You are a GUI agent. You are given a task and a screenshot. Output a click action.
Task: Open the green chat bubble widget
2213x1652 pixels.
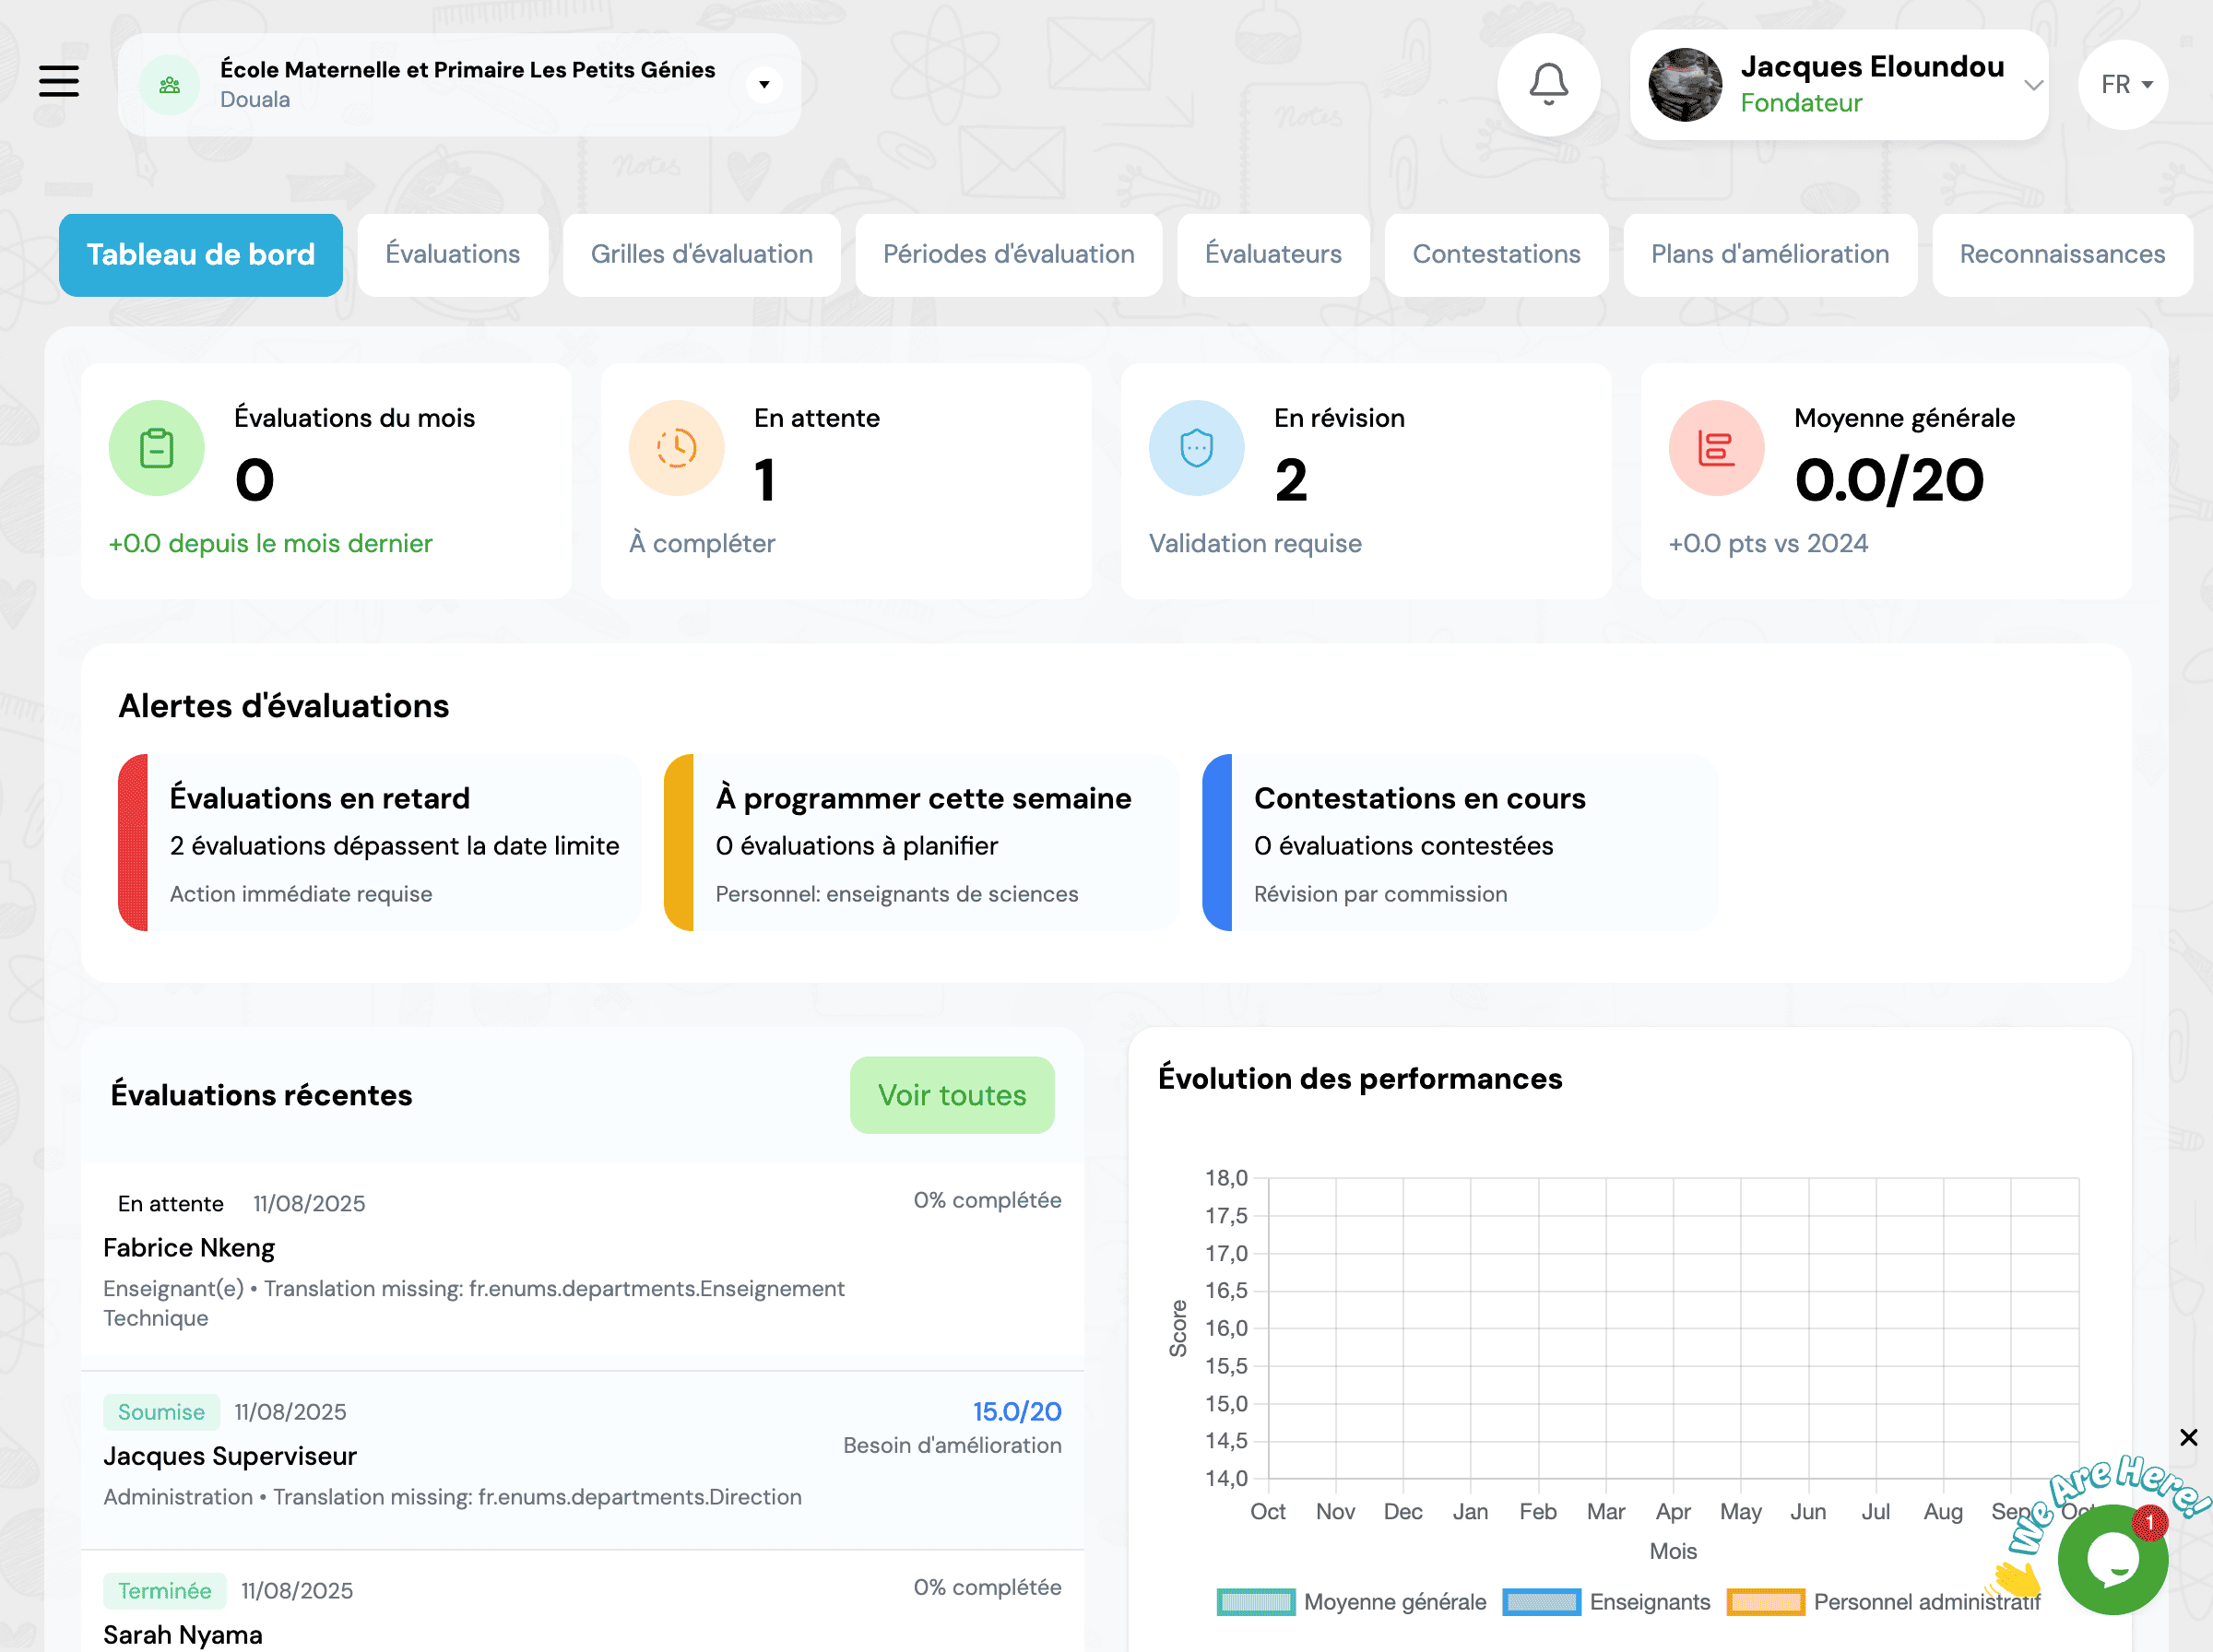point(2112,1559)
